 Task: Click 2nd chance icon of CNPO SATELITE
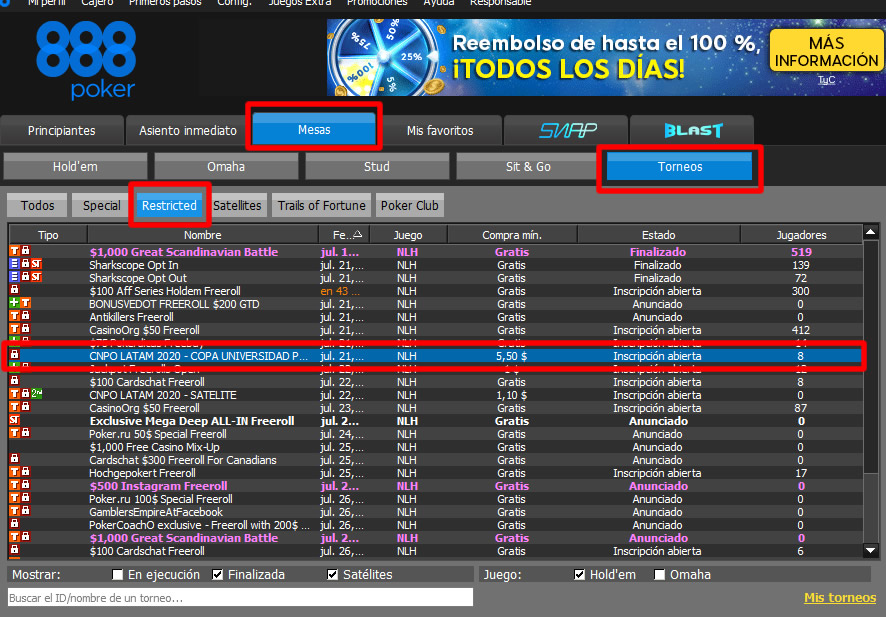[37, 394]
